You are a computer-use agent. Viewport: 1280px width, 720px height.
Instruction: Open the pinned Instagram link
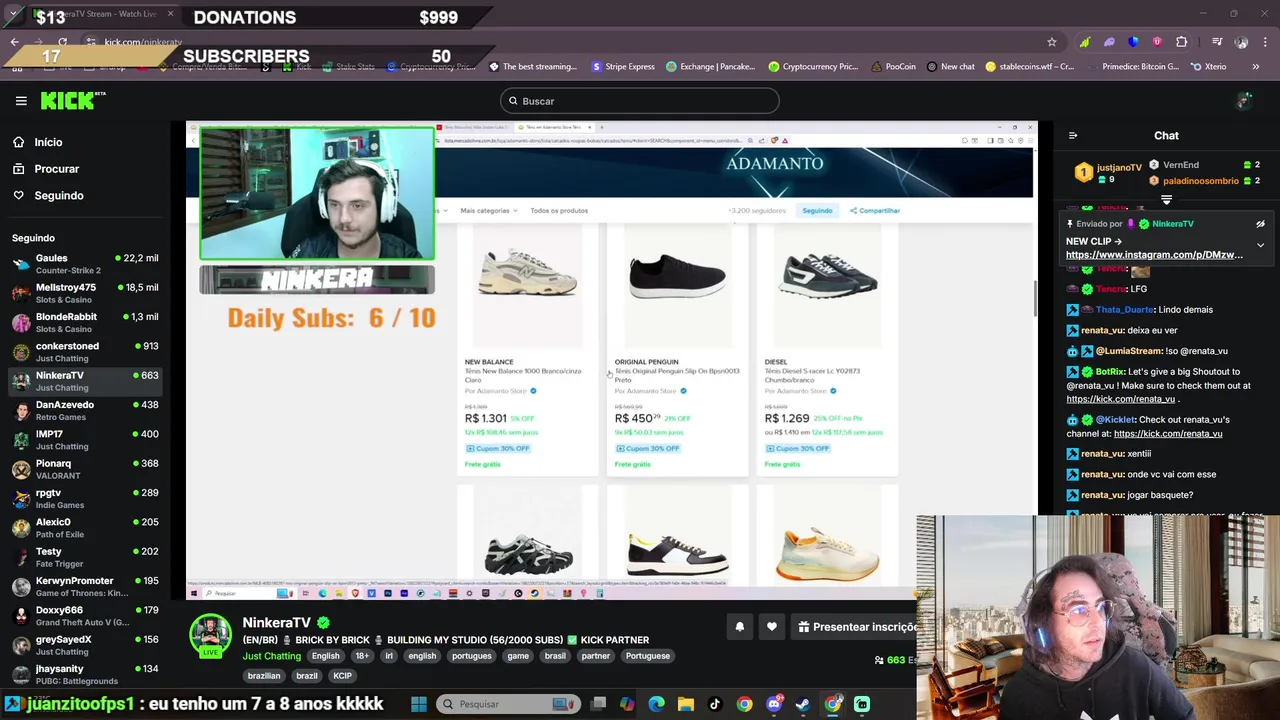point(1154,255)
